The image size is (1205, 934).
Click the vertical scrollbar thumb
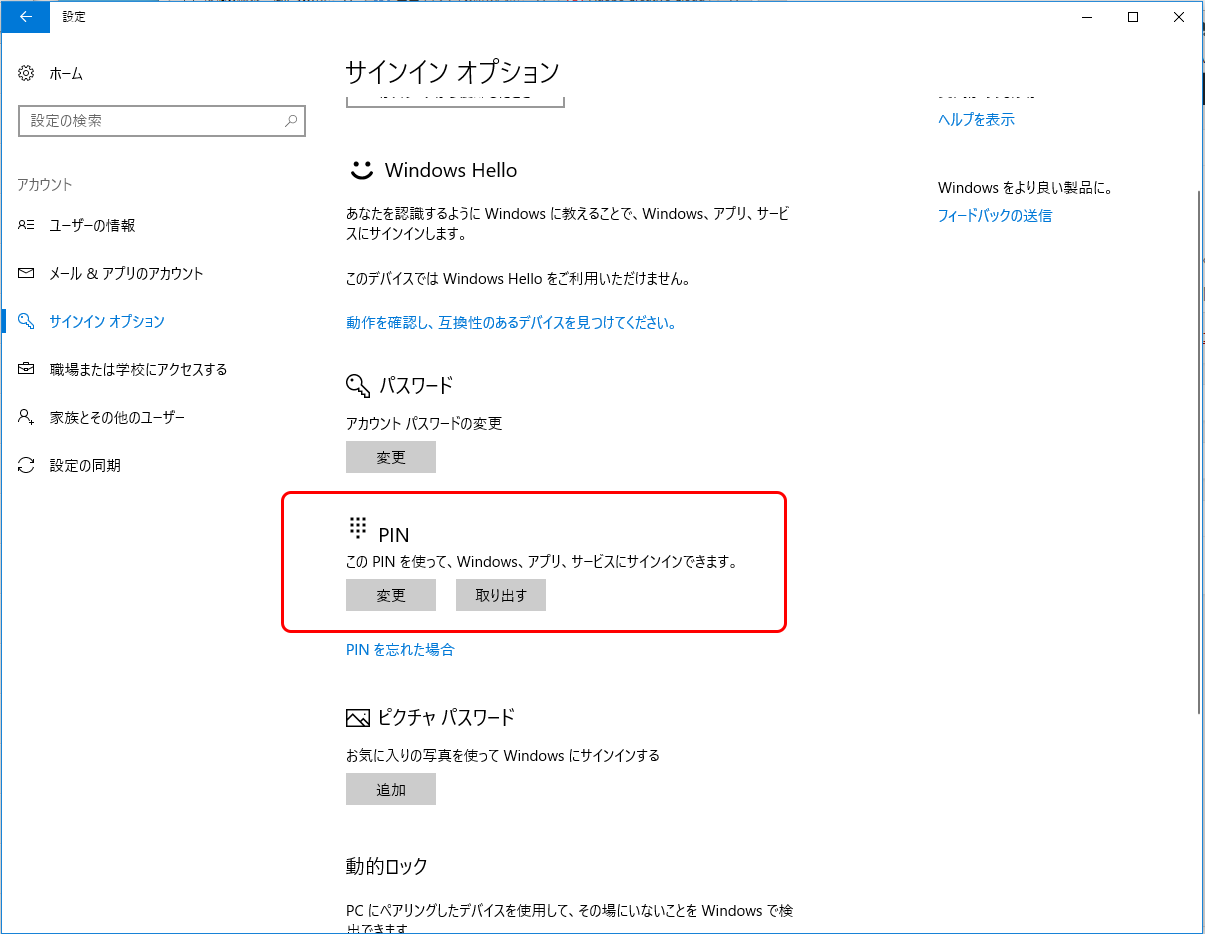1199,450
